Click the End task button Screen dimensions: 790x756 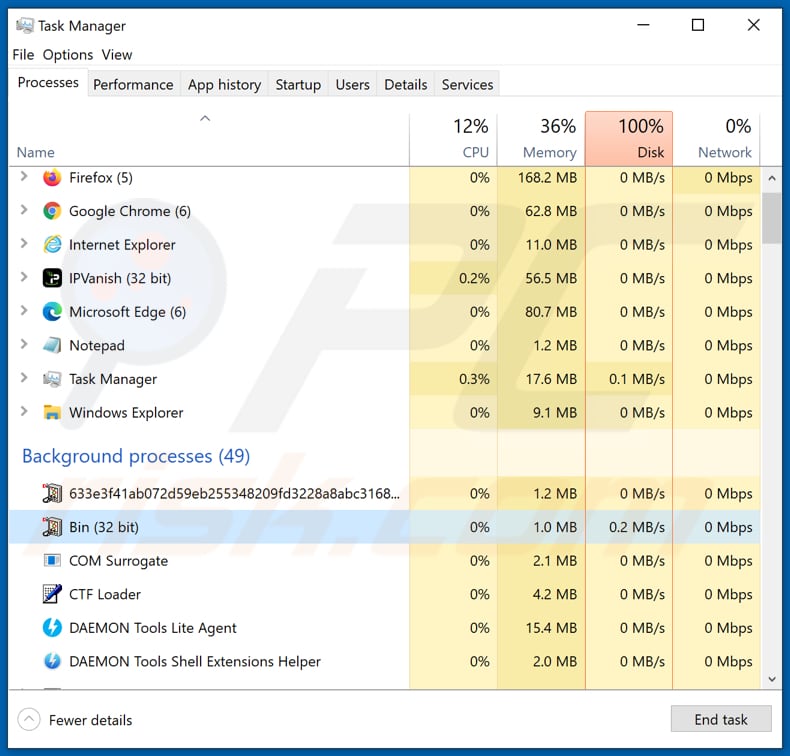tap(721, 719)
